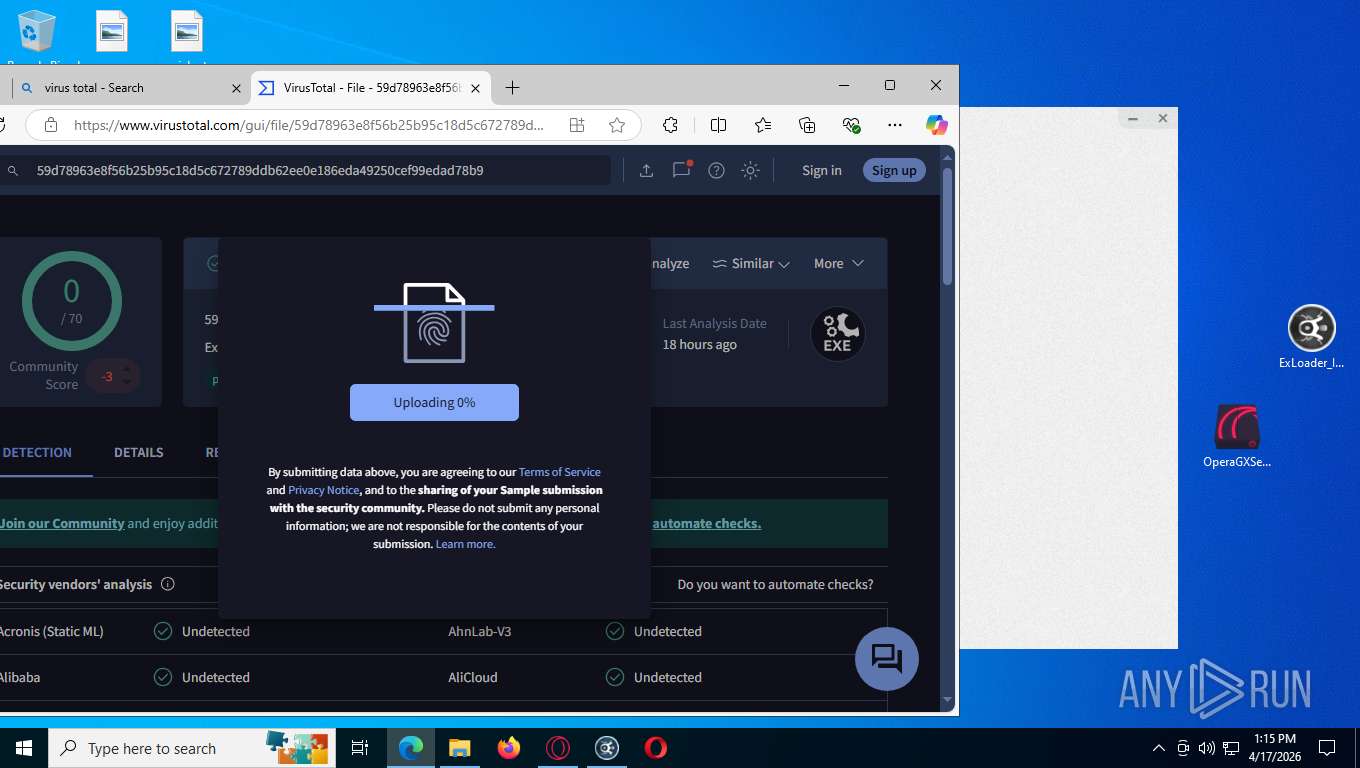The width and height of the screenshot is (1360, 768).
Task: Click the Uploading 0% button
Action: [x=434, y=402]
